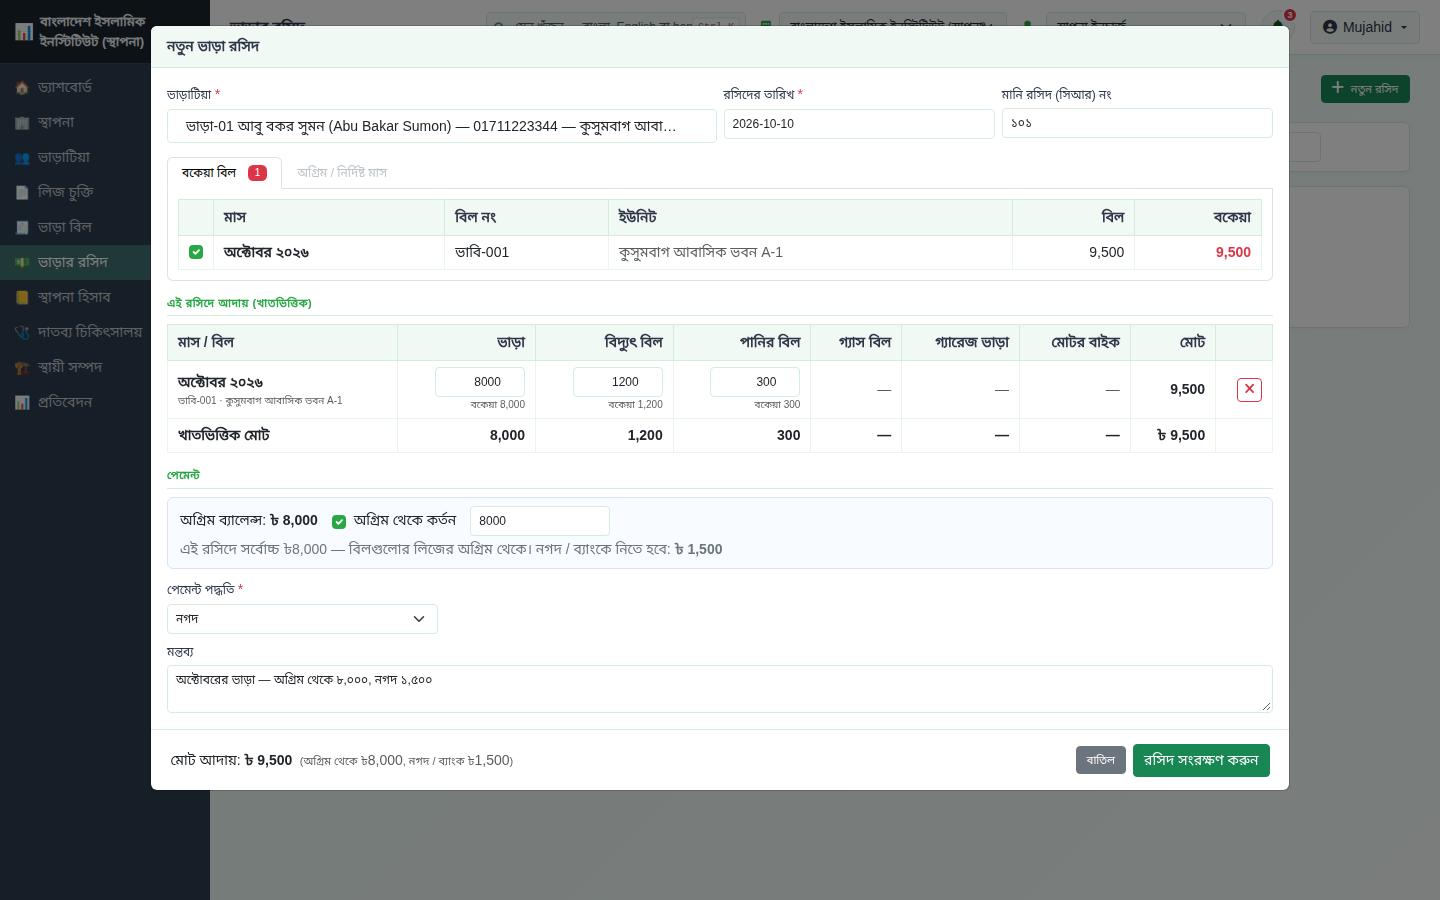Click the বিদ্যুৎ বিল amount field showing 1200
The height and width of the screenshot is (900, 1440).
point(618,382)
